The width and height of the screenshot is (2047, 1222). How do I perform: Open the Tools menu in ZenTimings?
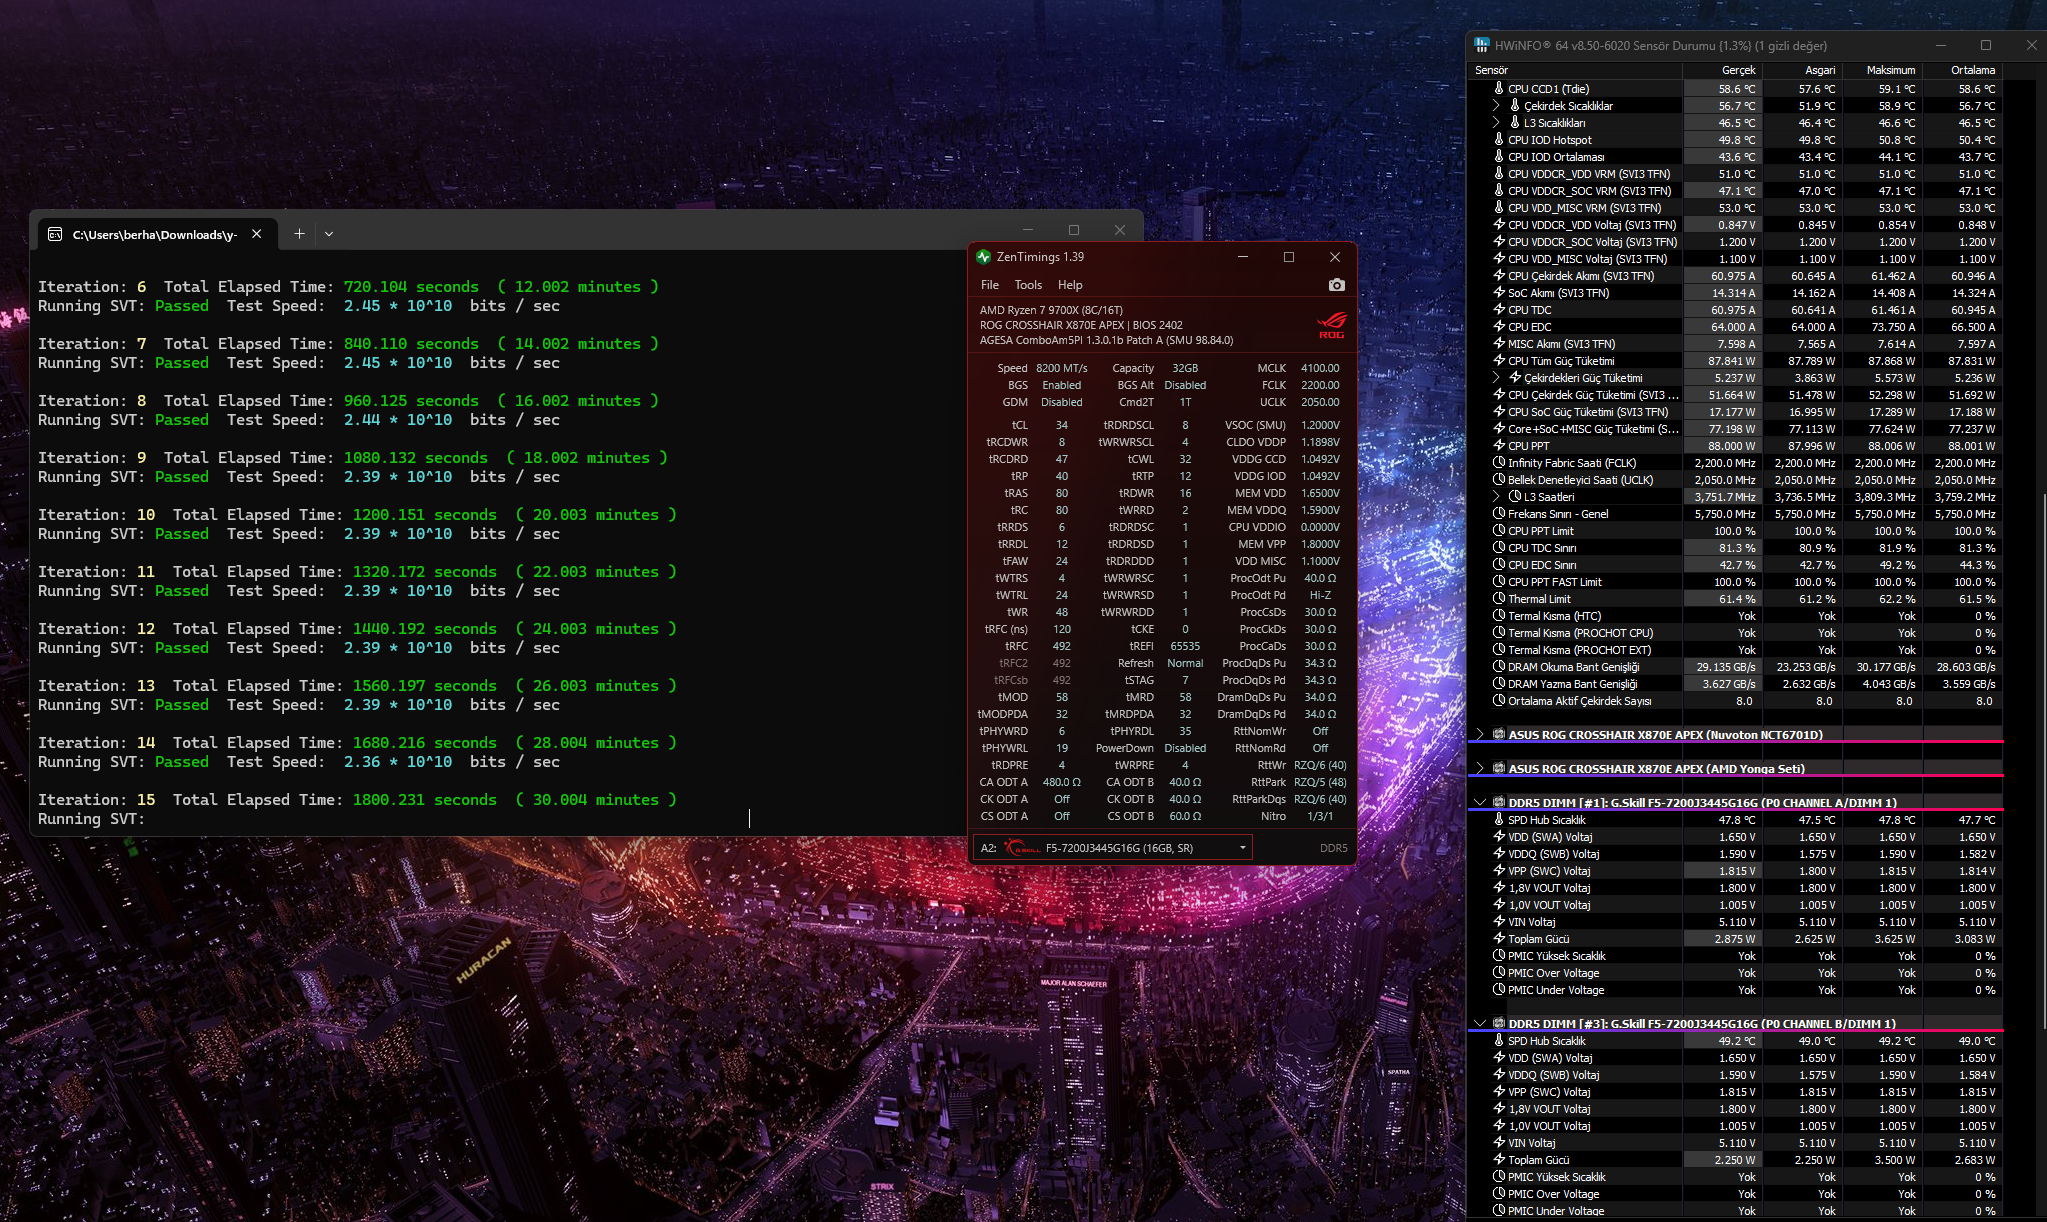click(x=1028, y=285)
